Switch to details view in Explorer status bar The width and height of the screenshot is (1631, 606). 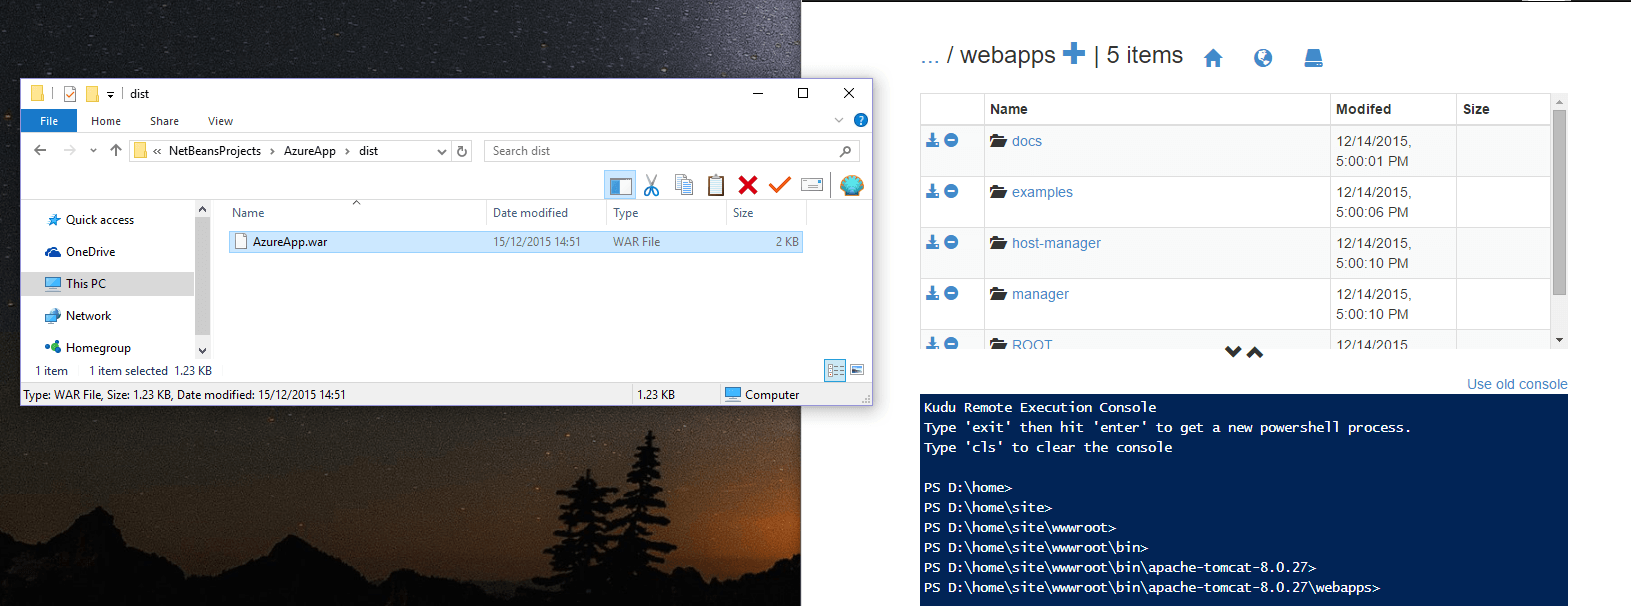pos(835,370)
